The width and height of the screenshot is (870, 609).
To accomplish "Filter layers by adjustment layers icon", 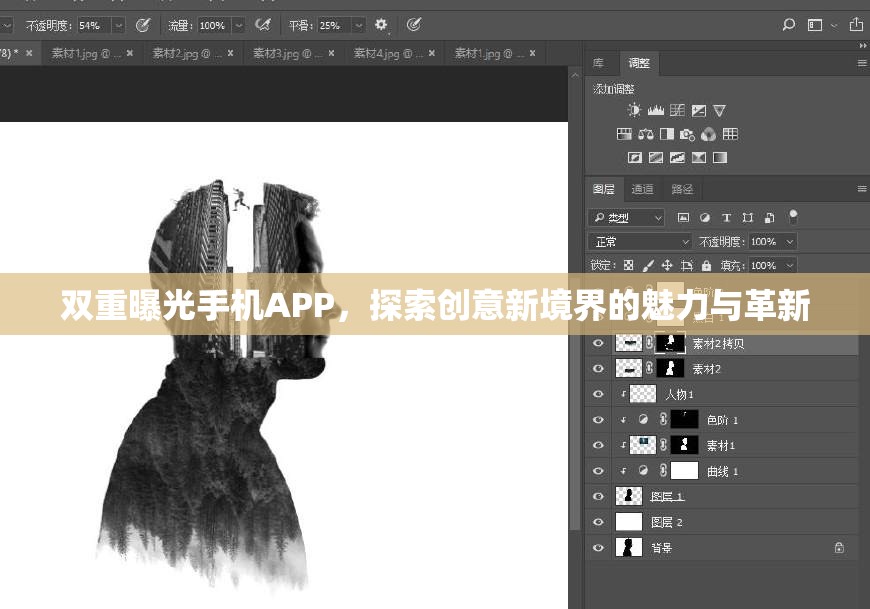I will pos(705,217).
